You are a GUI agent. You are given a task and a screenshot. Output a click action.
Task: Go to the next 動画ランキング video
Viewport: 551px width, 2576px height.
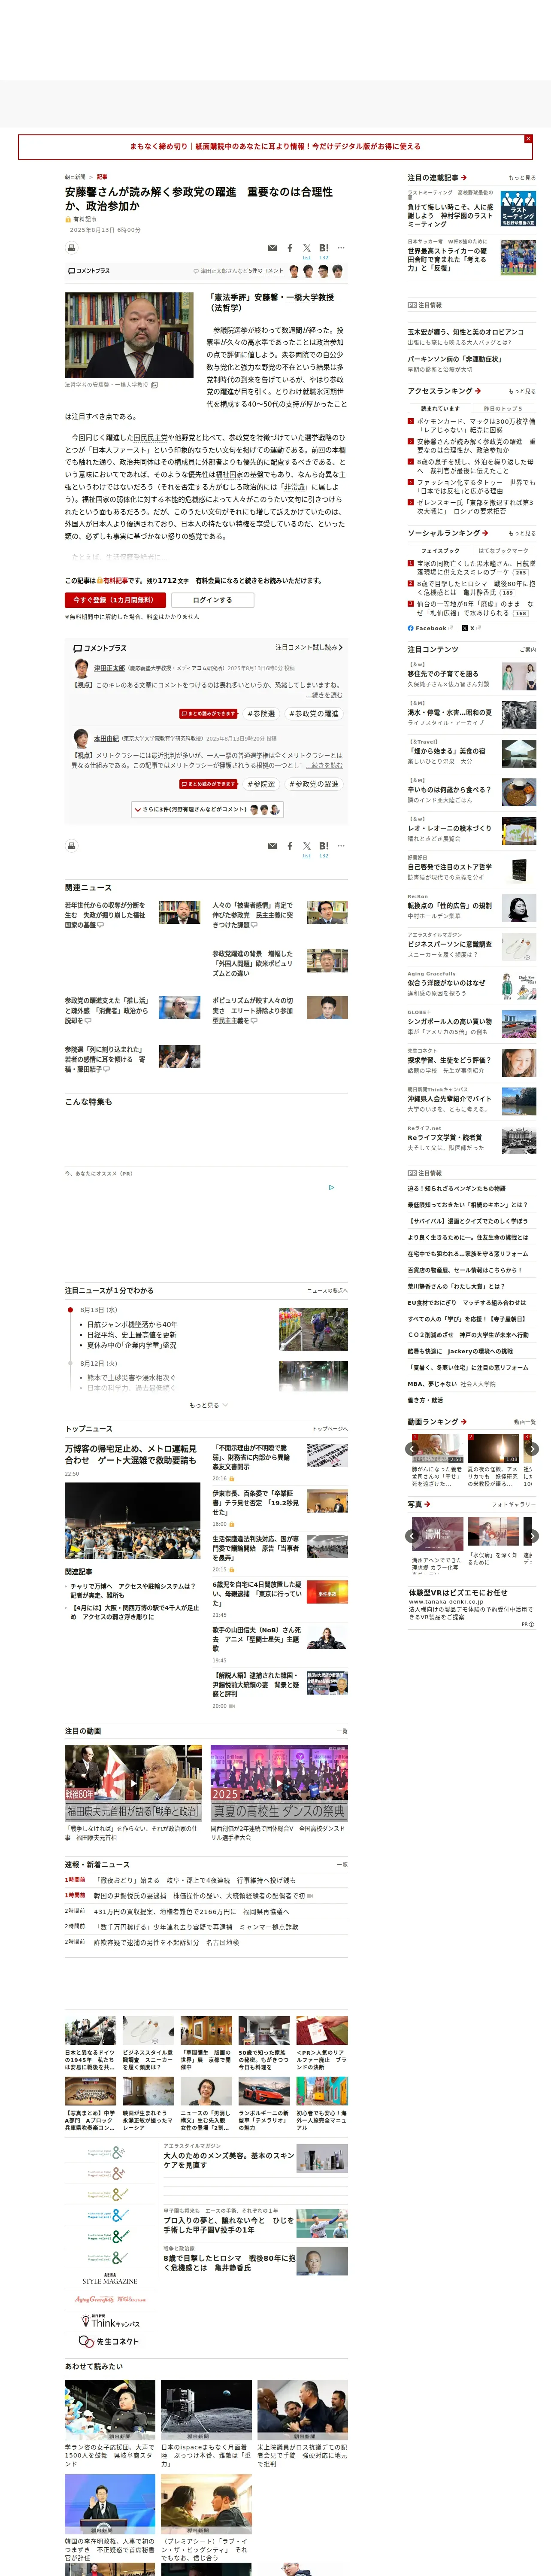pyautogui.click(x=532, y=1448)
